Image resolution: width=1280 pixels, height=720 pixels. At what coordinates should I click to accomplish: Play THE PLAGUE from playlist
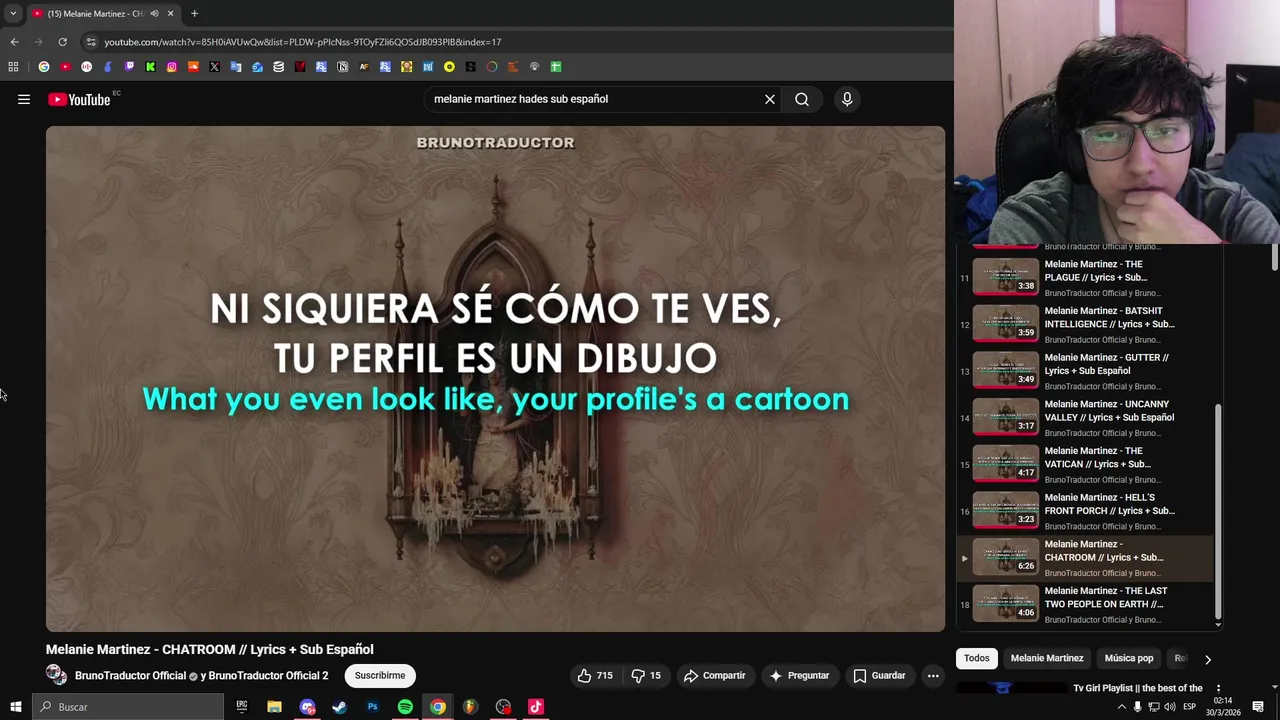pyautogui.click(x=1085, y=278)
